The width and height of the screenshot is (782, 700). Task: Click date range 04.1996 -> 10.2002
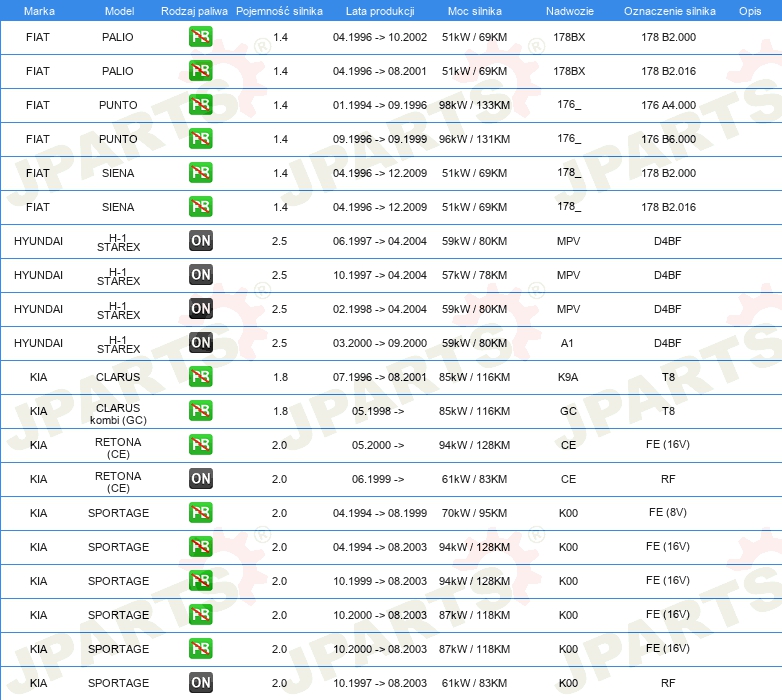(380, 37)
